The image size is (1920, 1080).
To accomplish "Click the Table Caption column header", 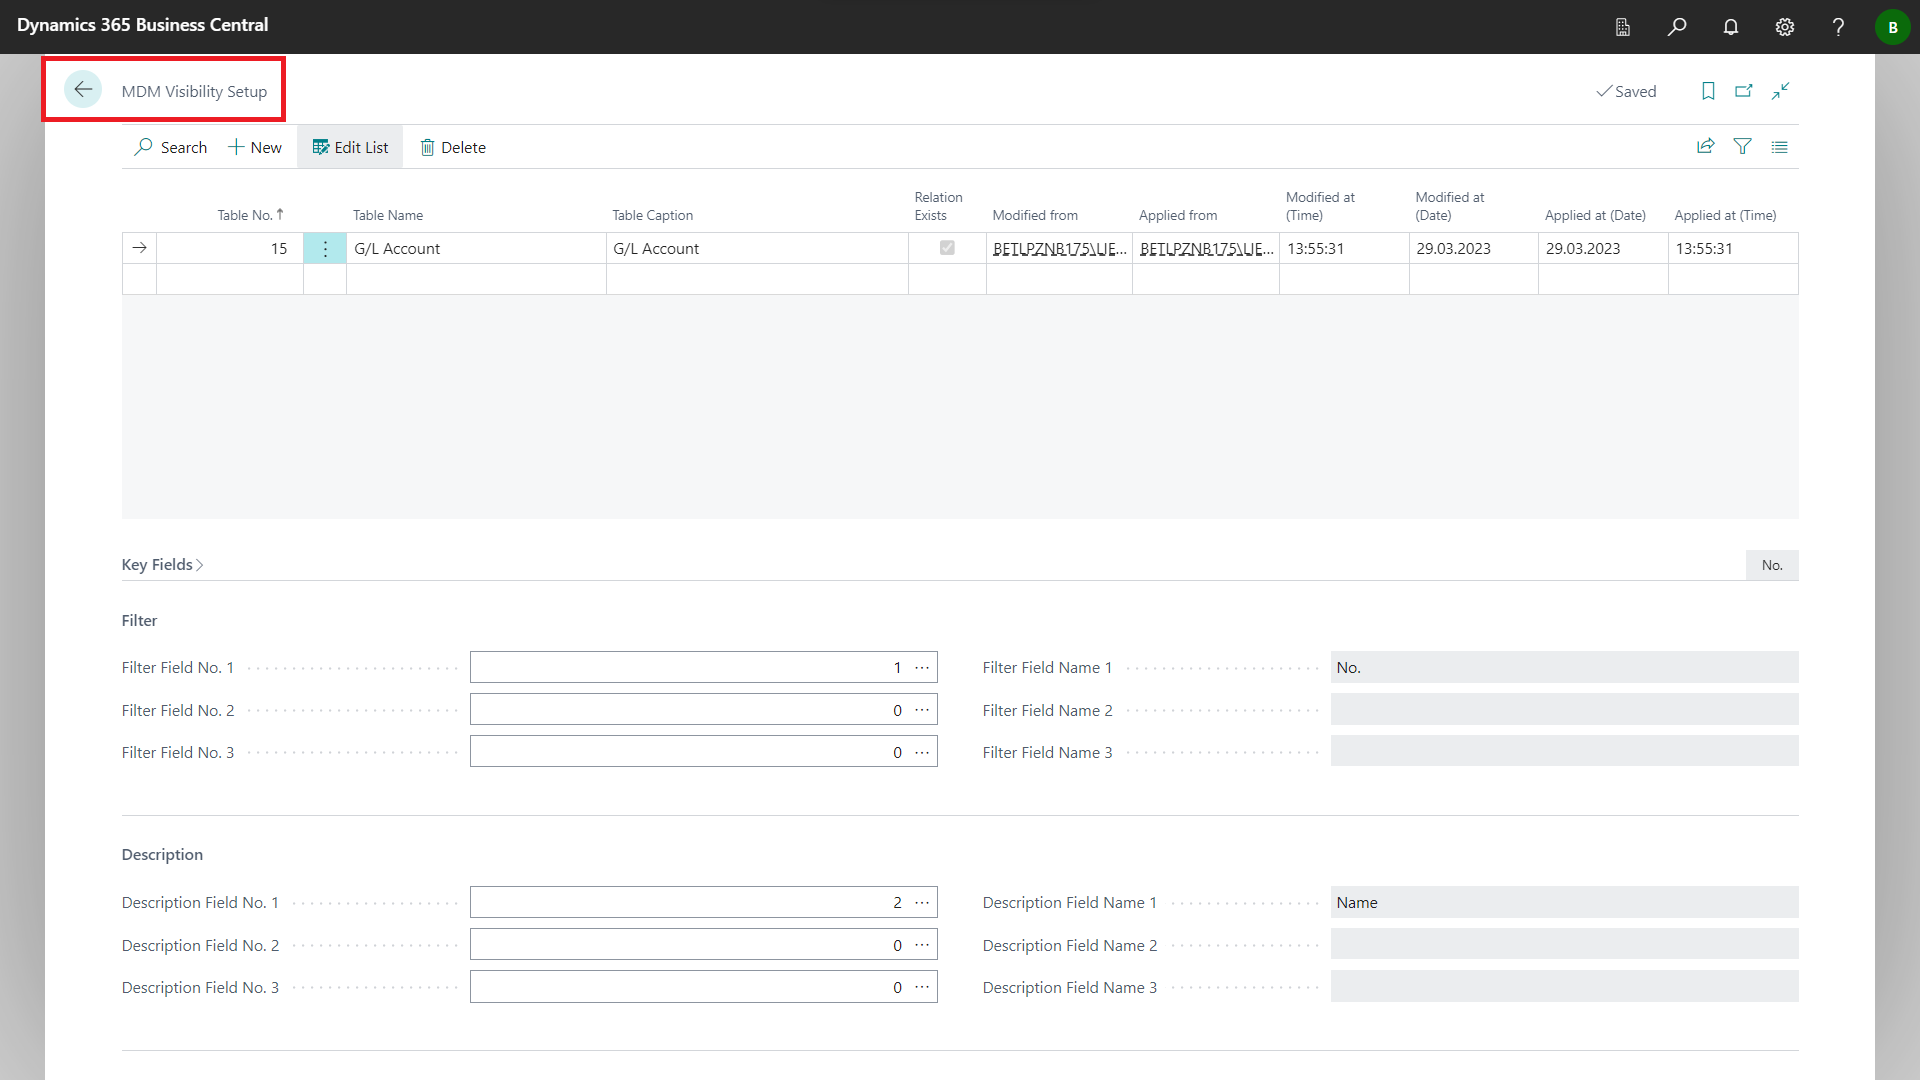I will (652, 215).
